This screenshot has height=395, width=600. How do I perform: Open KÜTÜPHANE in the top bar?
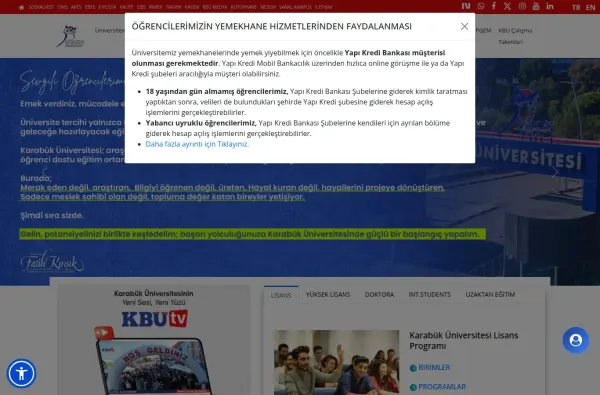click(x=243, y=7)
